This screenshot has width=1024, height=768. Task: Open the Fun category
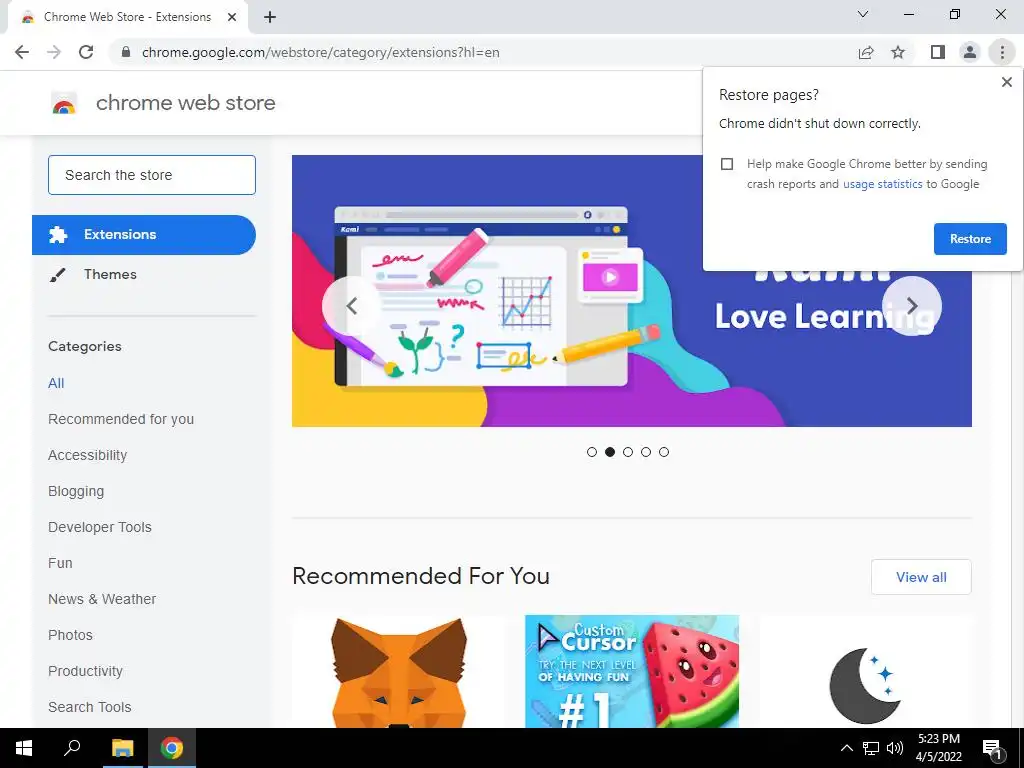pos(60,563)
